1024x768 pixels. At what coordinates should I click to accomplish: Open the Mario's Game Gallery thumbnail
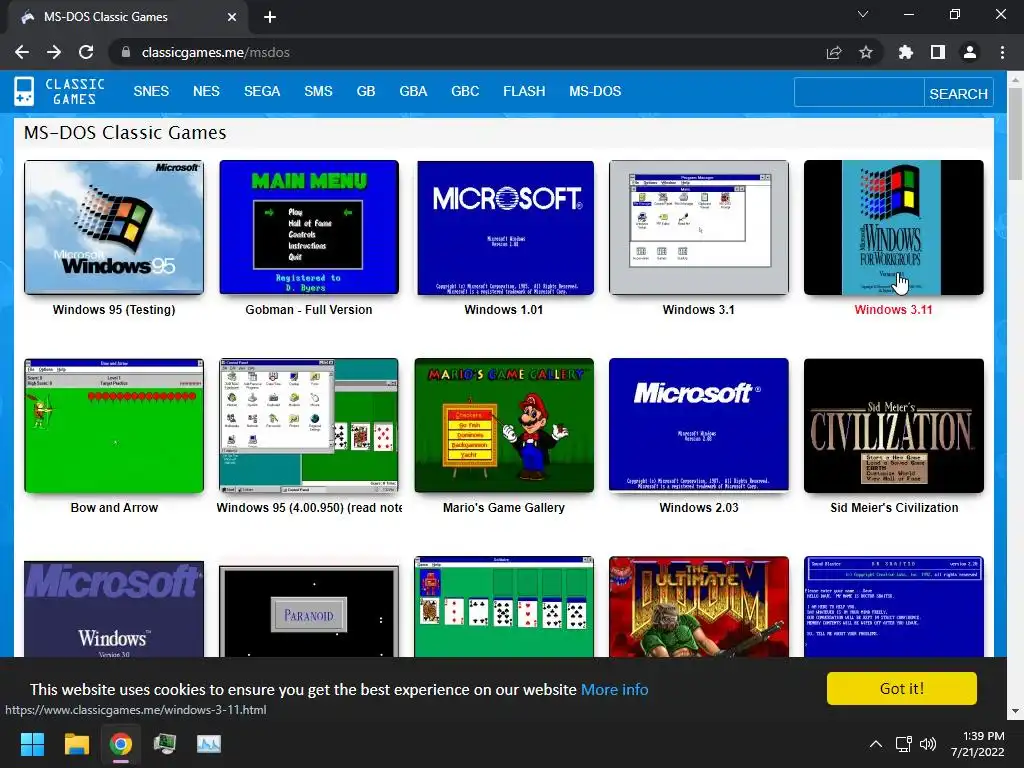[504, 425]
